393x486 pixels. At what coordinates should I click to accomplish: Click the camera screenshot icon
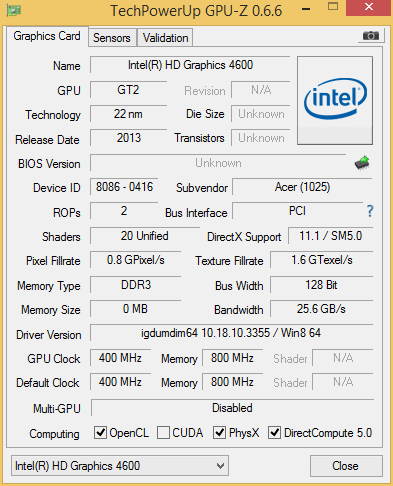tap(371, 35)
